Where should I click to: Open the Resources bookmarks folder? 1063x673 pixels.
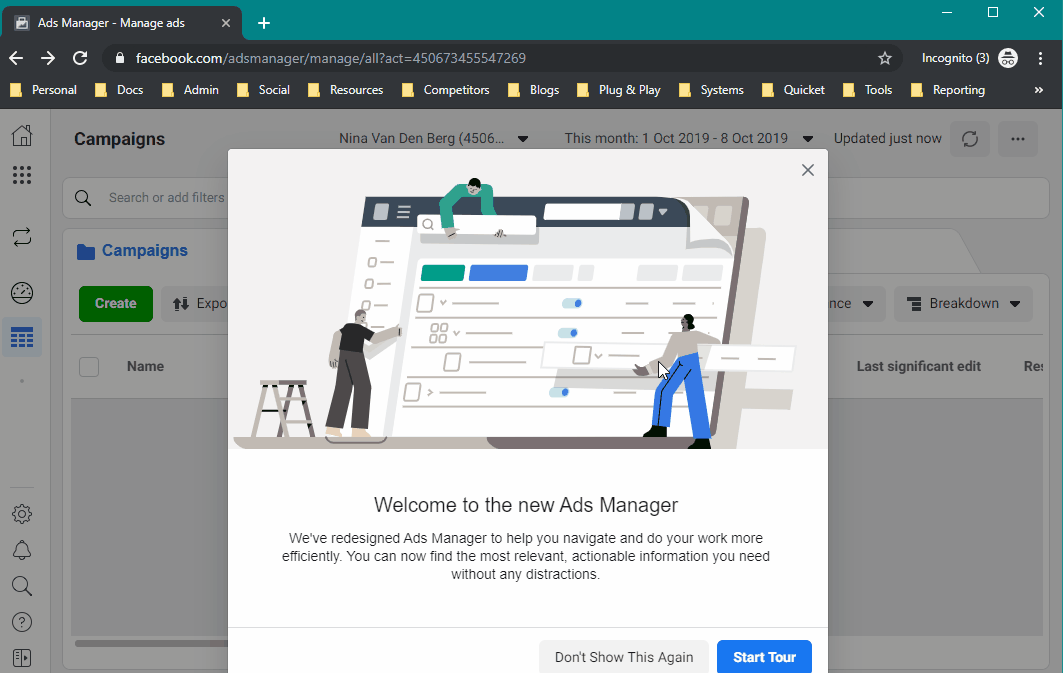pyautogui.click(x=346, y=90)
